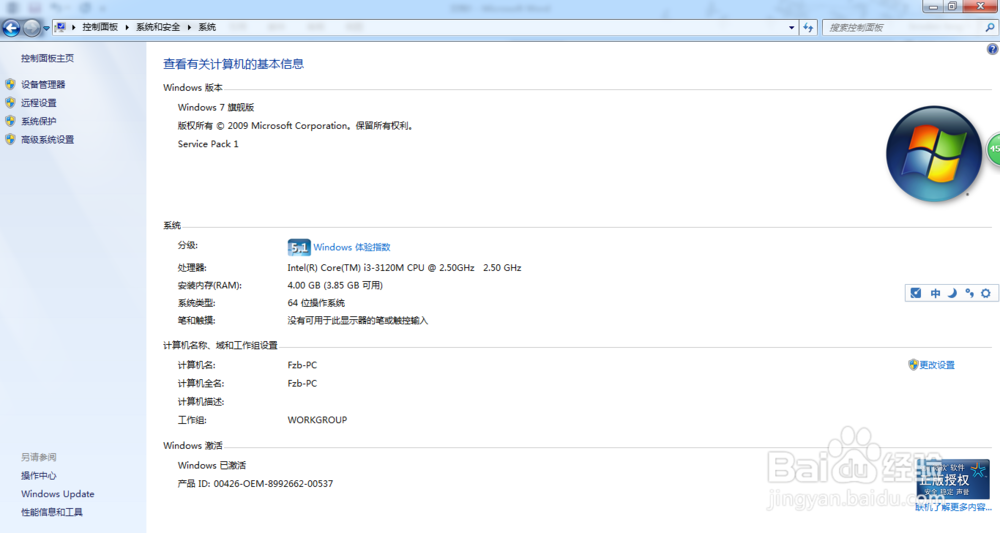Click the restore window button
Image resolution: width=1000 pixels, height=533 pixels.
click(x=952, y=6)
